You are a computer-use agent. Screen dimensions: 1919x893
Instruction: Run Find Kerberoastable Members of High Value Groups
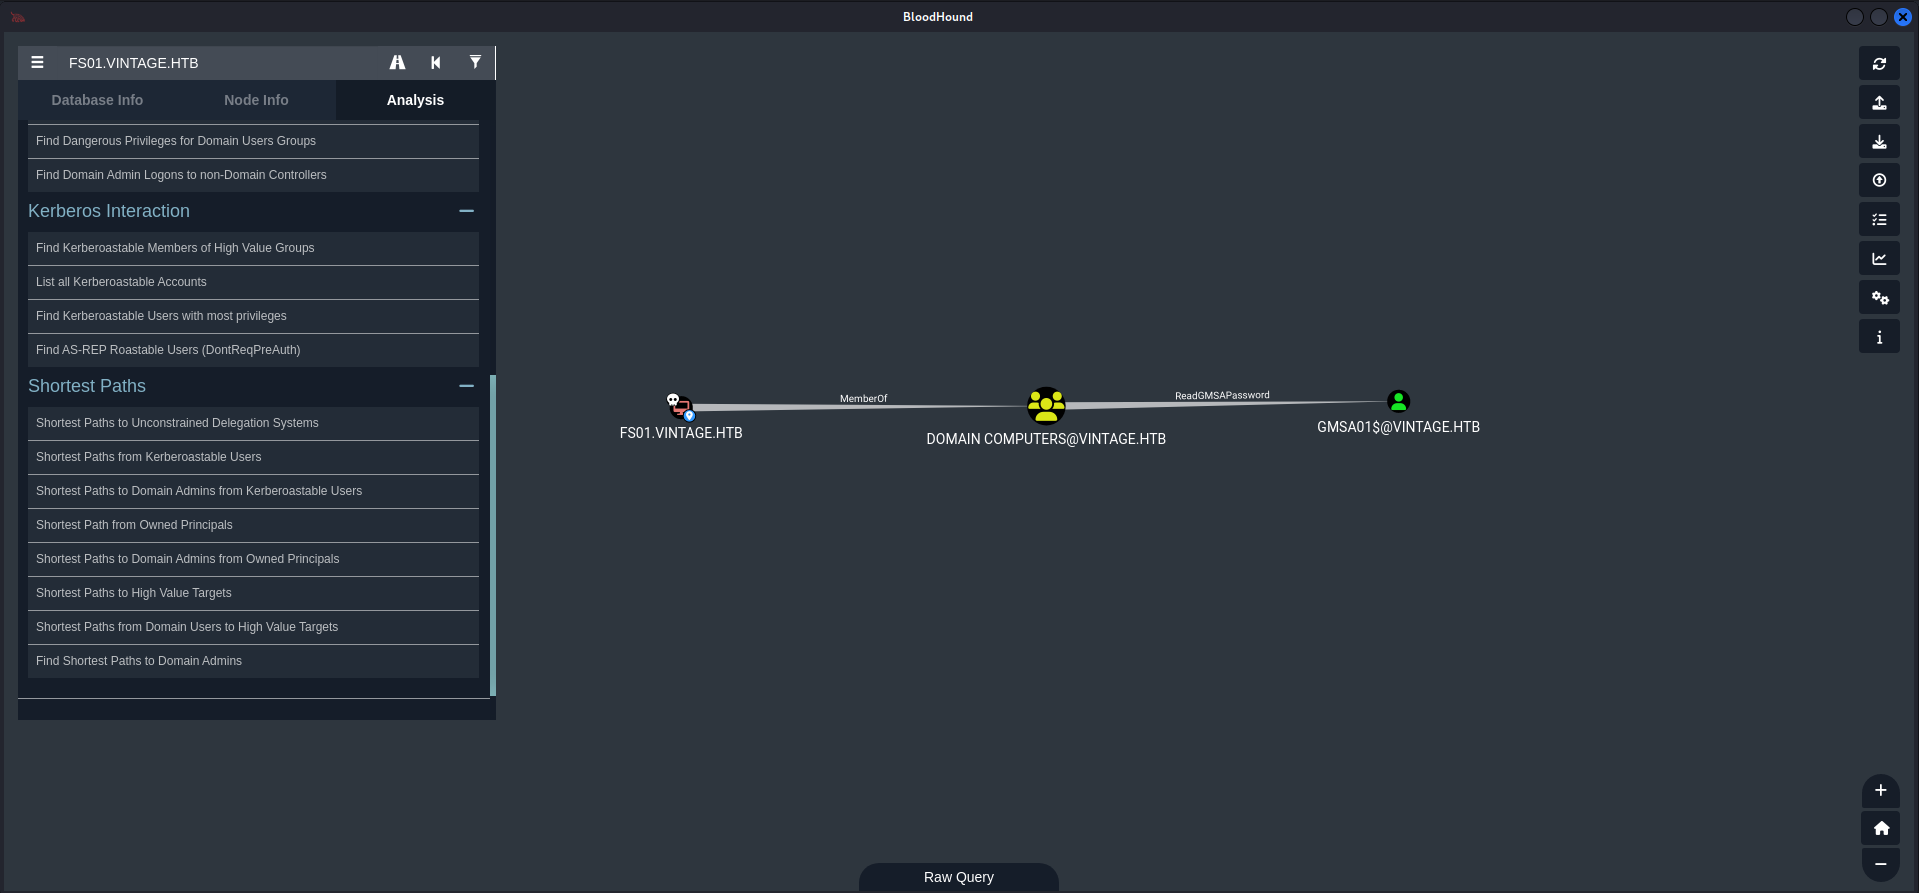coord(253,248)
